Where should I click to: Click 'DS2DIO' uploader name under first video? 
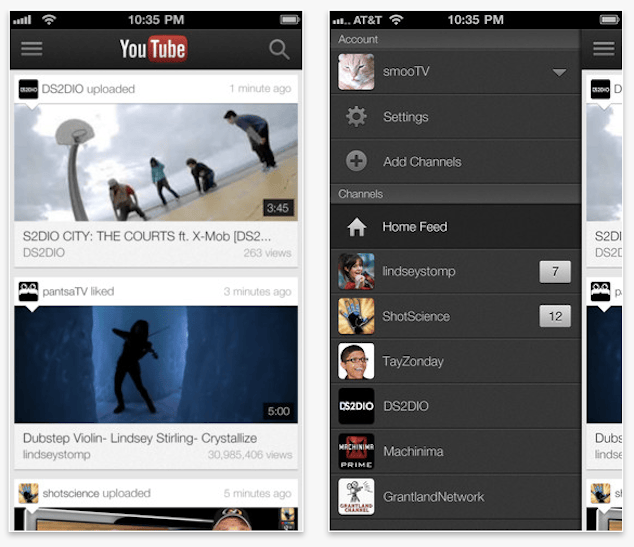pyautogui.click(x=44, y=253)
